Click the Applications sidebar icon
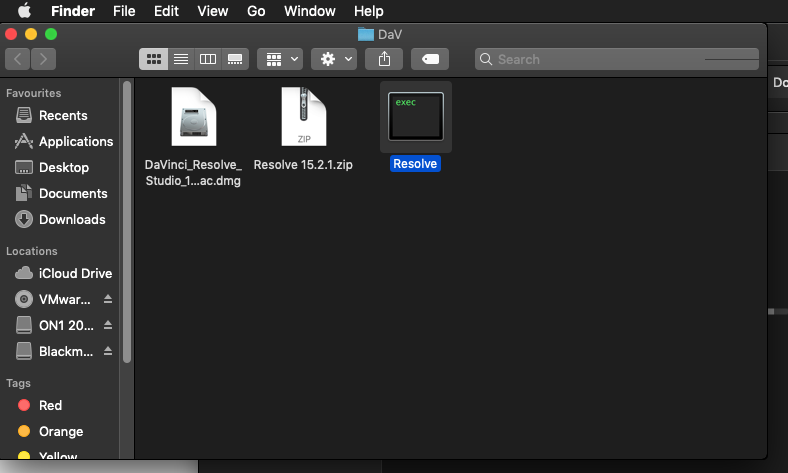The height and width of the screenshot is (473, 788). point(24,141)
